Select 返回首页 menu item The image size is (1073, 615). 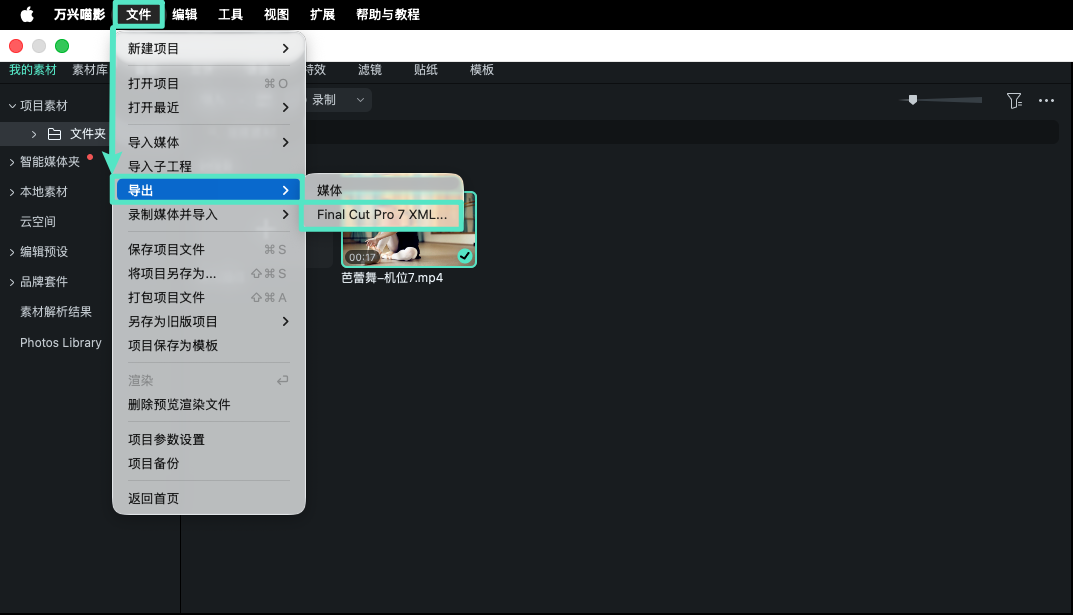pos(209,499)
